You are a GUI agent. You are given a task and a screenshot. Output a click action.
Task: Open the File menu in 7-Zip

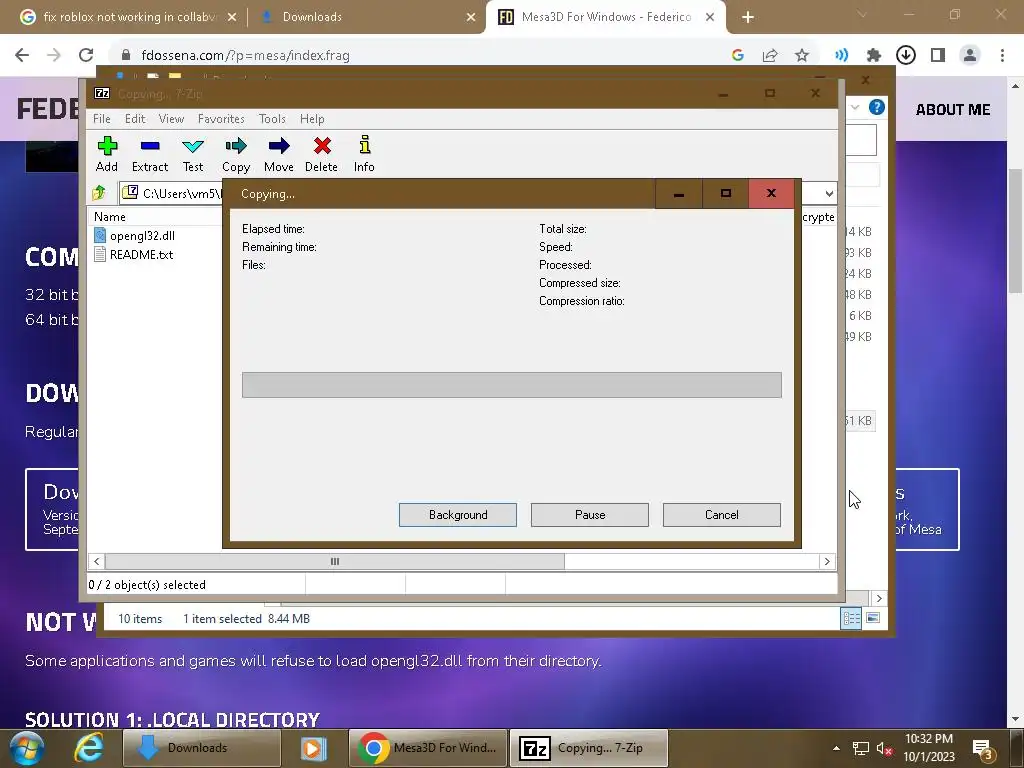[102, 119]
